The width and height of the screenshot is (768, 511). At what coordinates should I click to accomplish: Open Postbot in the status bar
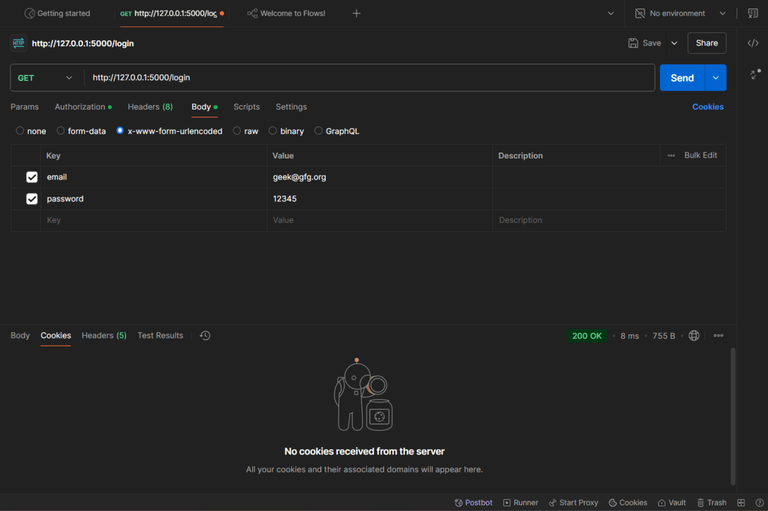473,503
